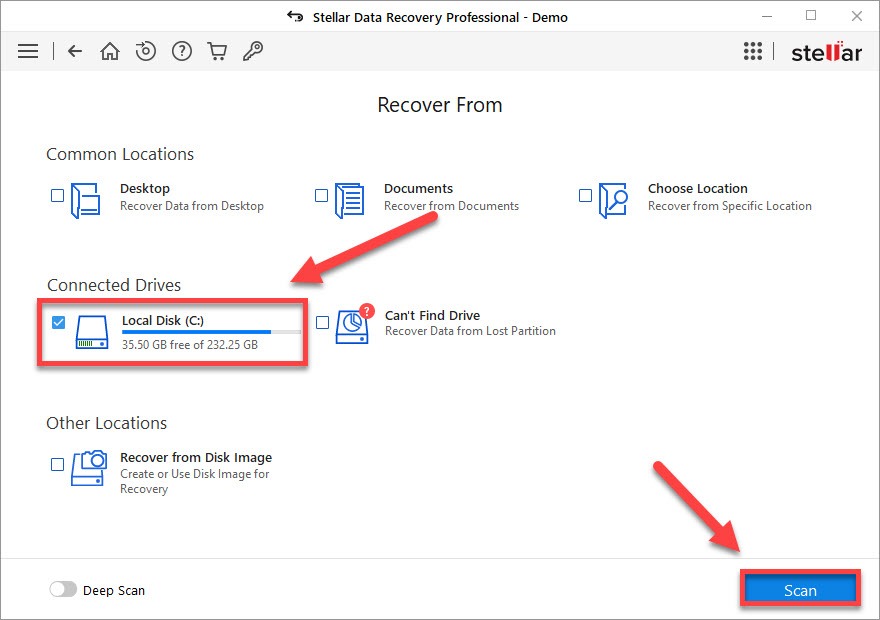Click 'Create or Use Disk Image for Recovery' text
This screenshot has width=880, height=620.
point(195,481)
